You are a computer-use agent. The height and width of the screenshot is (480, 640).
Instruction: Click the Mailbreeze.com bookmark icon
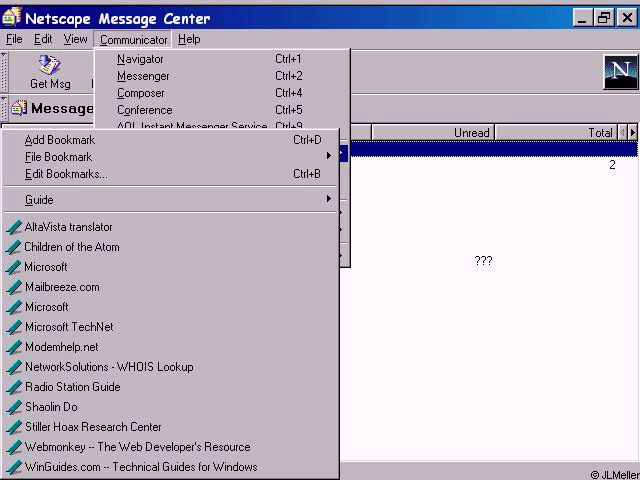tap(14, 287)
